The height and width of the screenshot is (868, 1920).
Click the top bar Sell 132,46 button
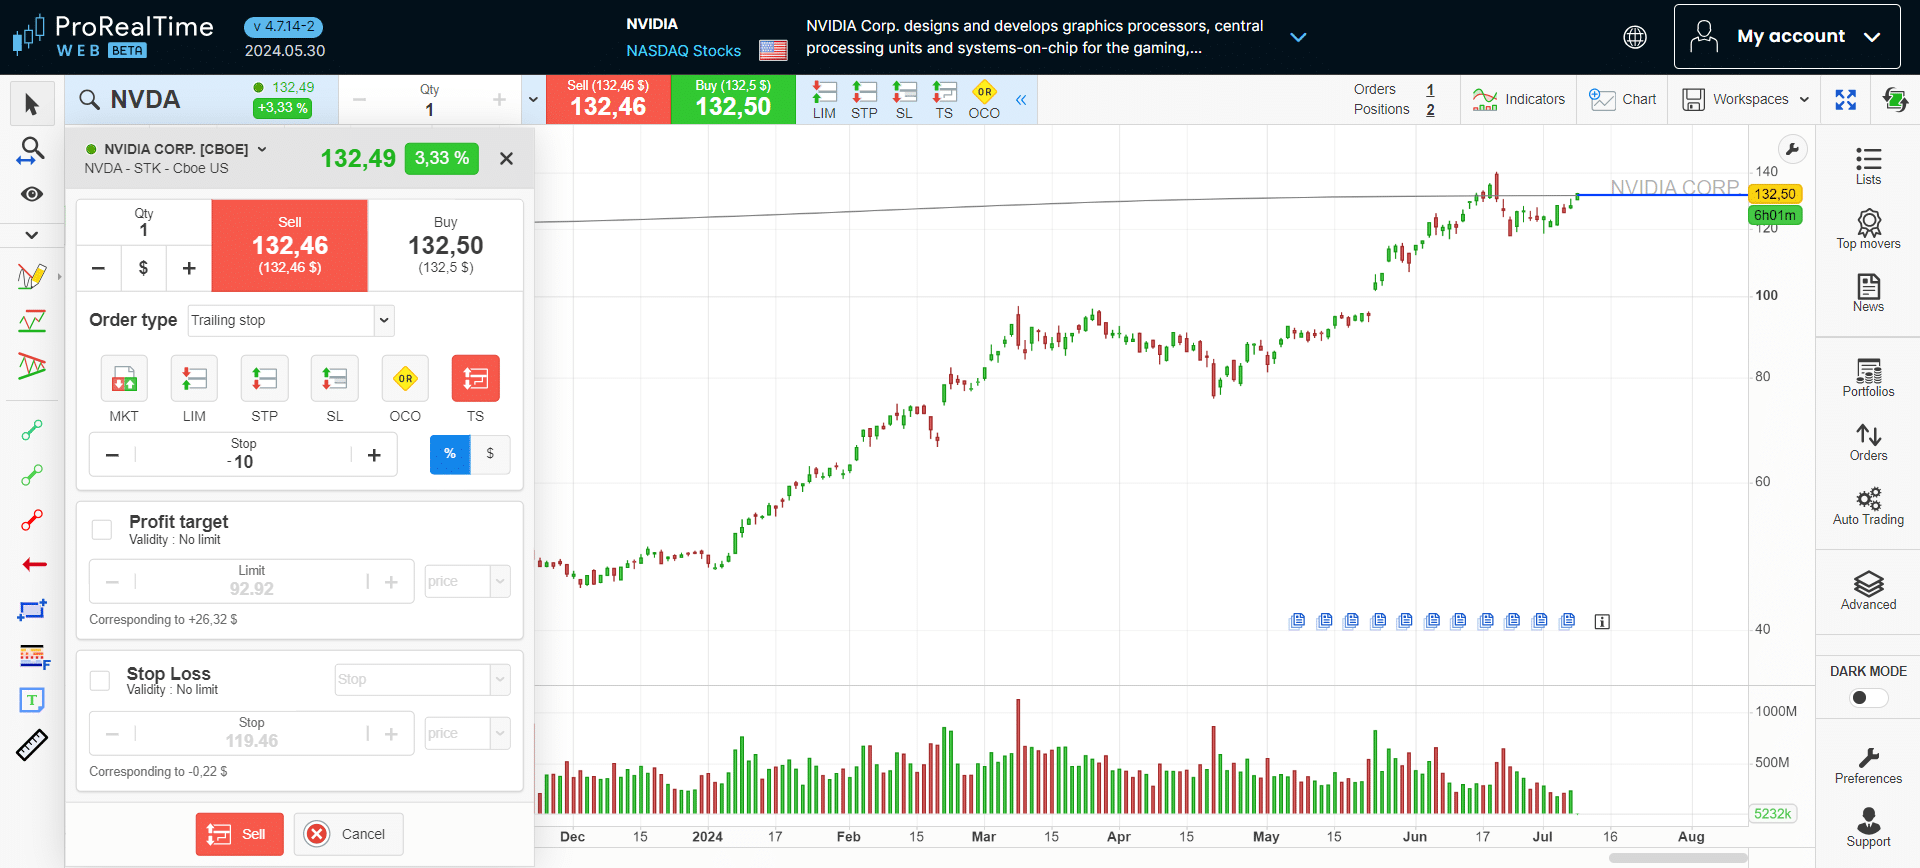click(608, 99)
